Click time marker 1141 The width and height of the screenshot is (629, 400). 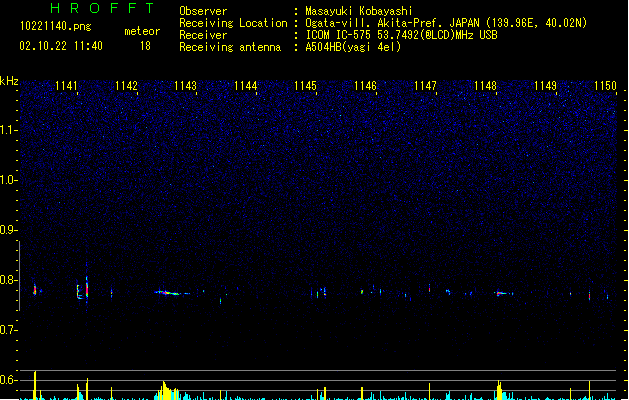click(x=66, y=86)
